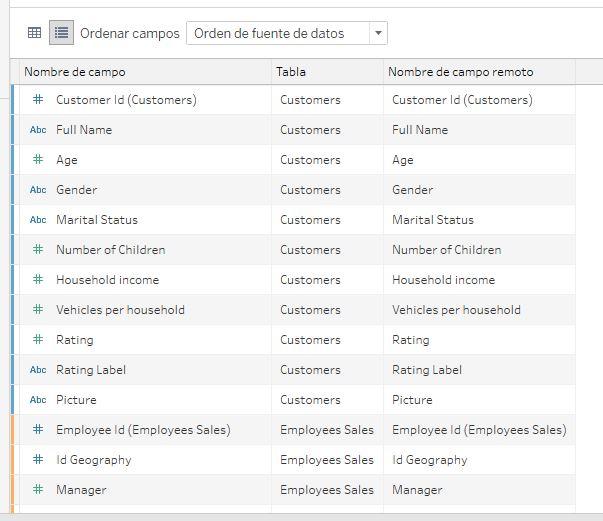Click the number type icon beside Manager

click(38, 490)
